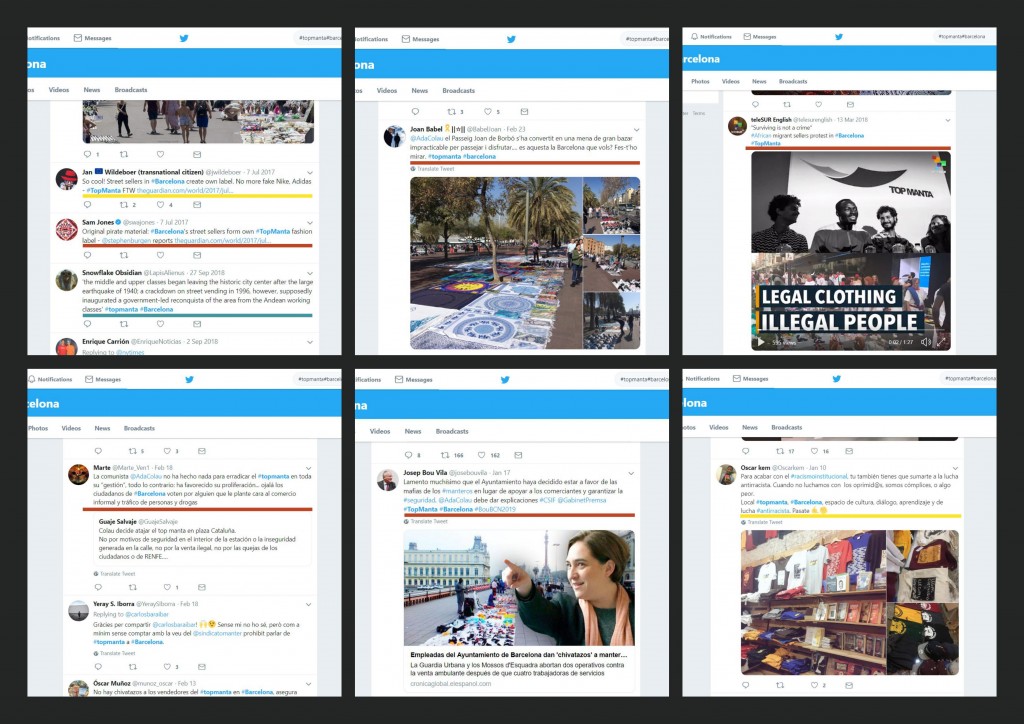This screenshot has height=724, width=1024.
Task: Mute the teleSUR video with speaker icon
Action: click(925, 342)
